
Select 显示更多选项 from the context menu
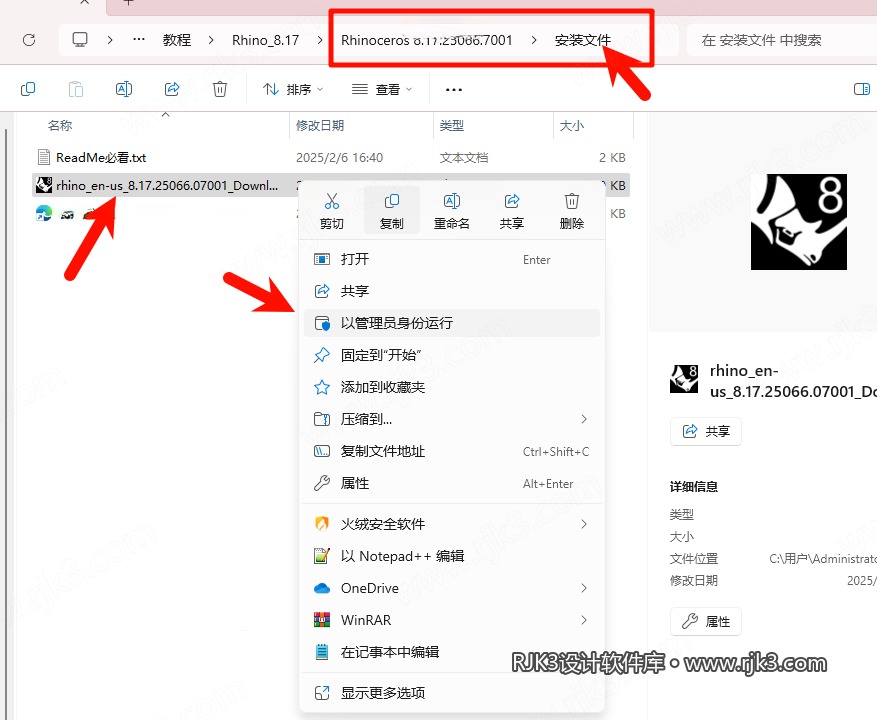[x=452, y=693]
